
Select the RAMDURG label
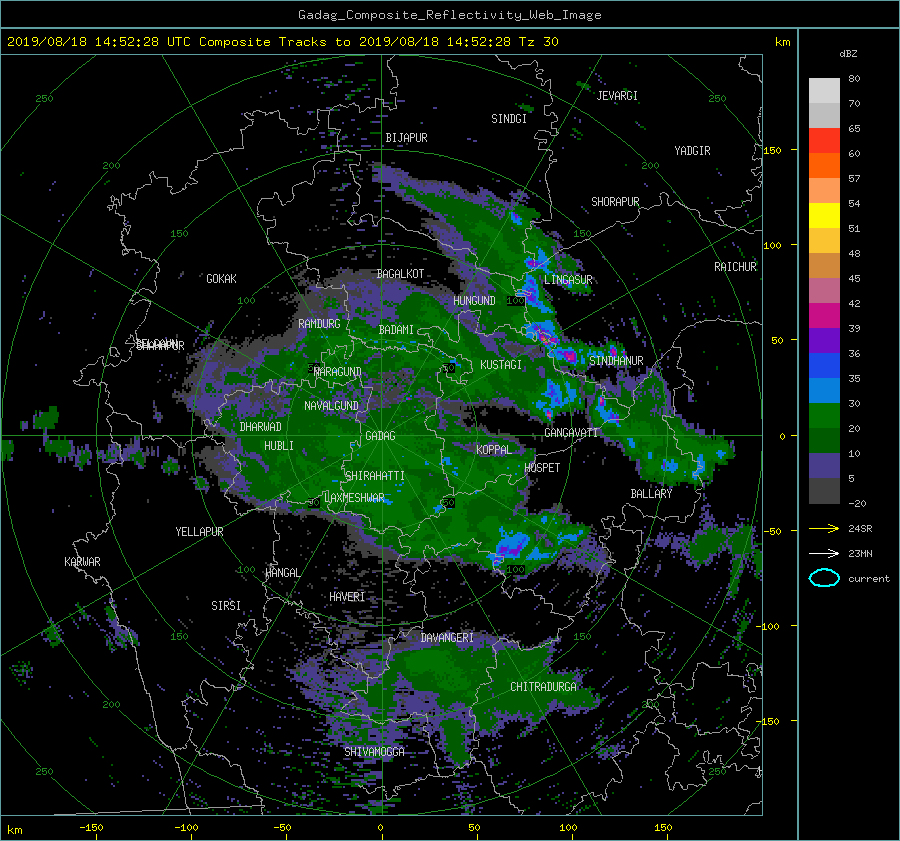tap(319, 324)
